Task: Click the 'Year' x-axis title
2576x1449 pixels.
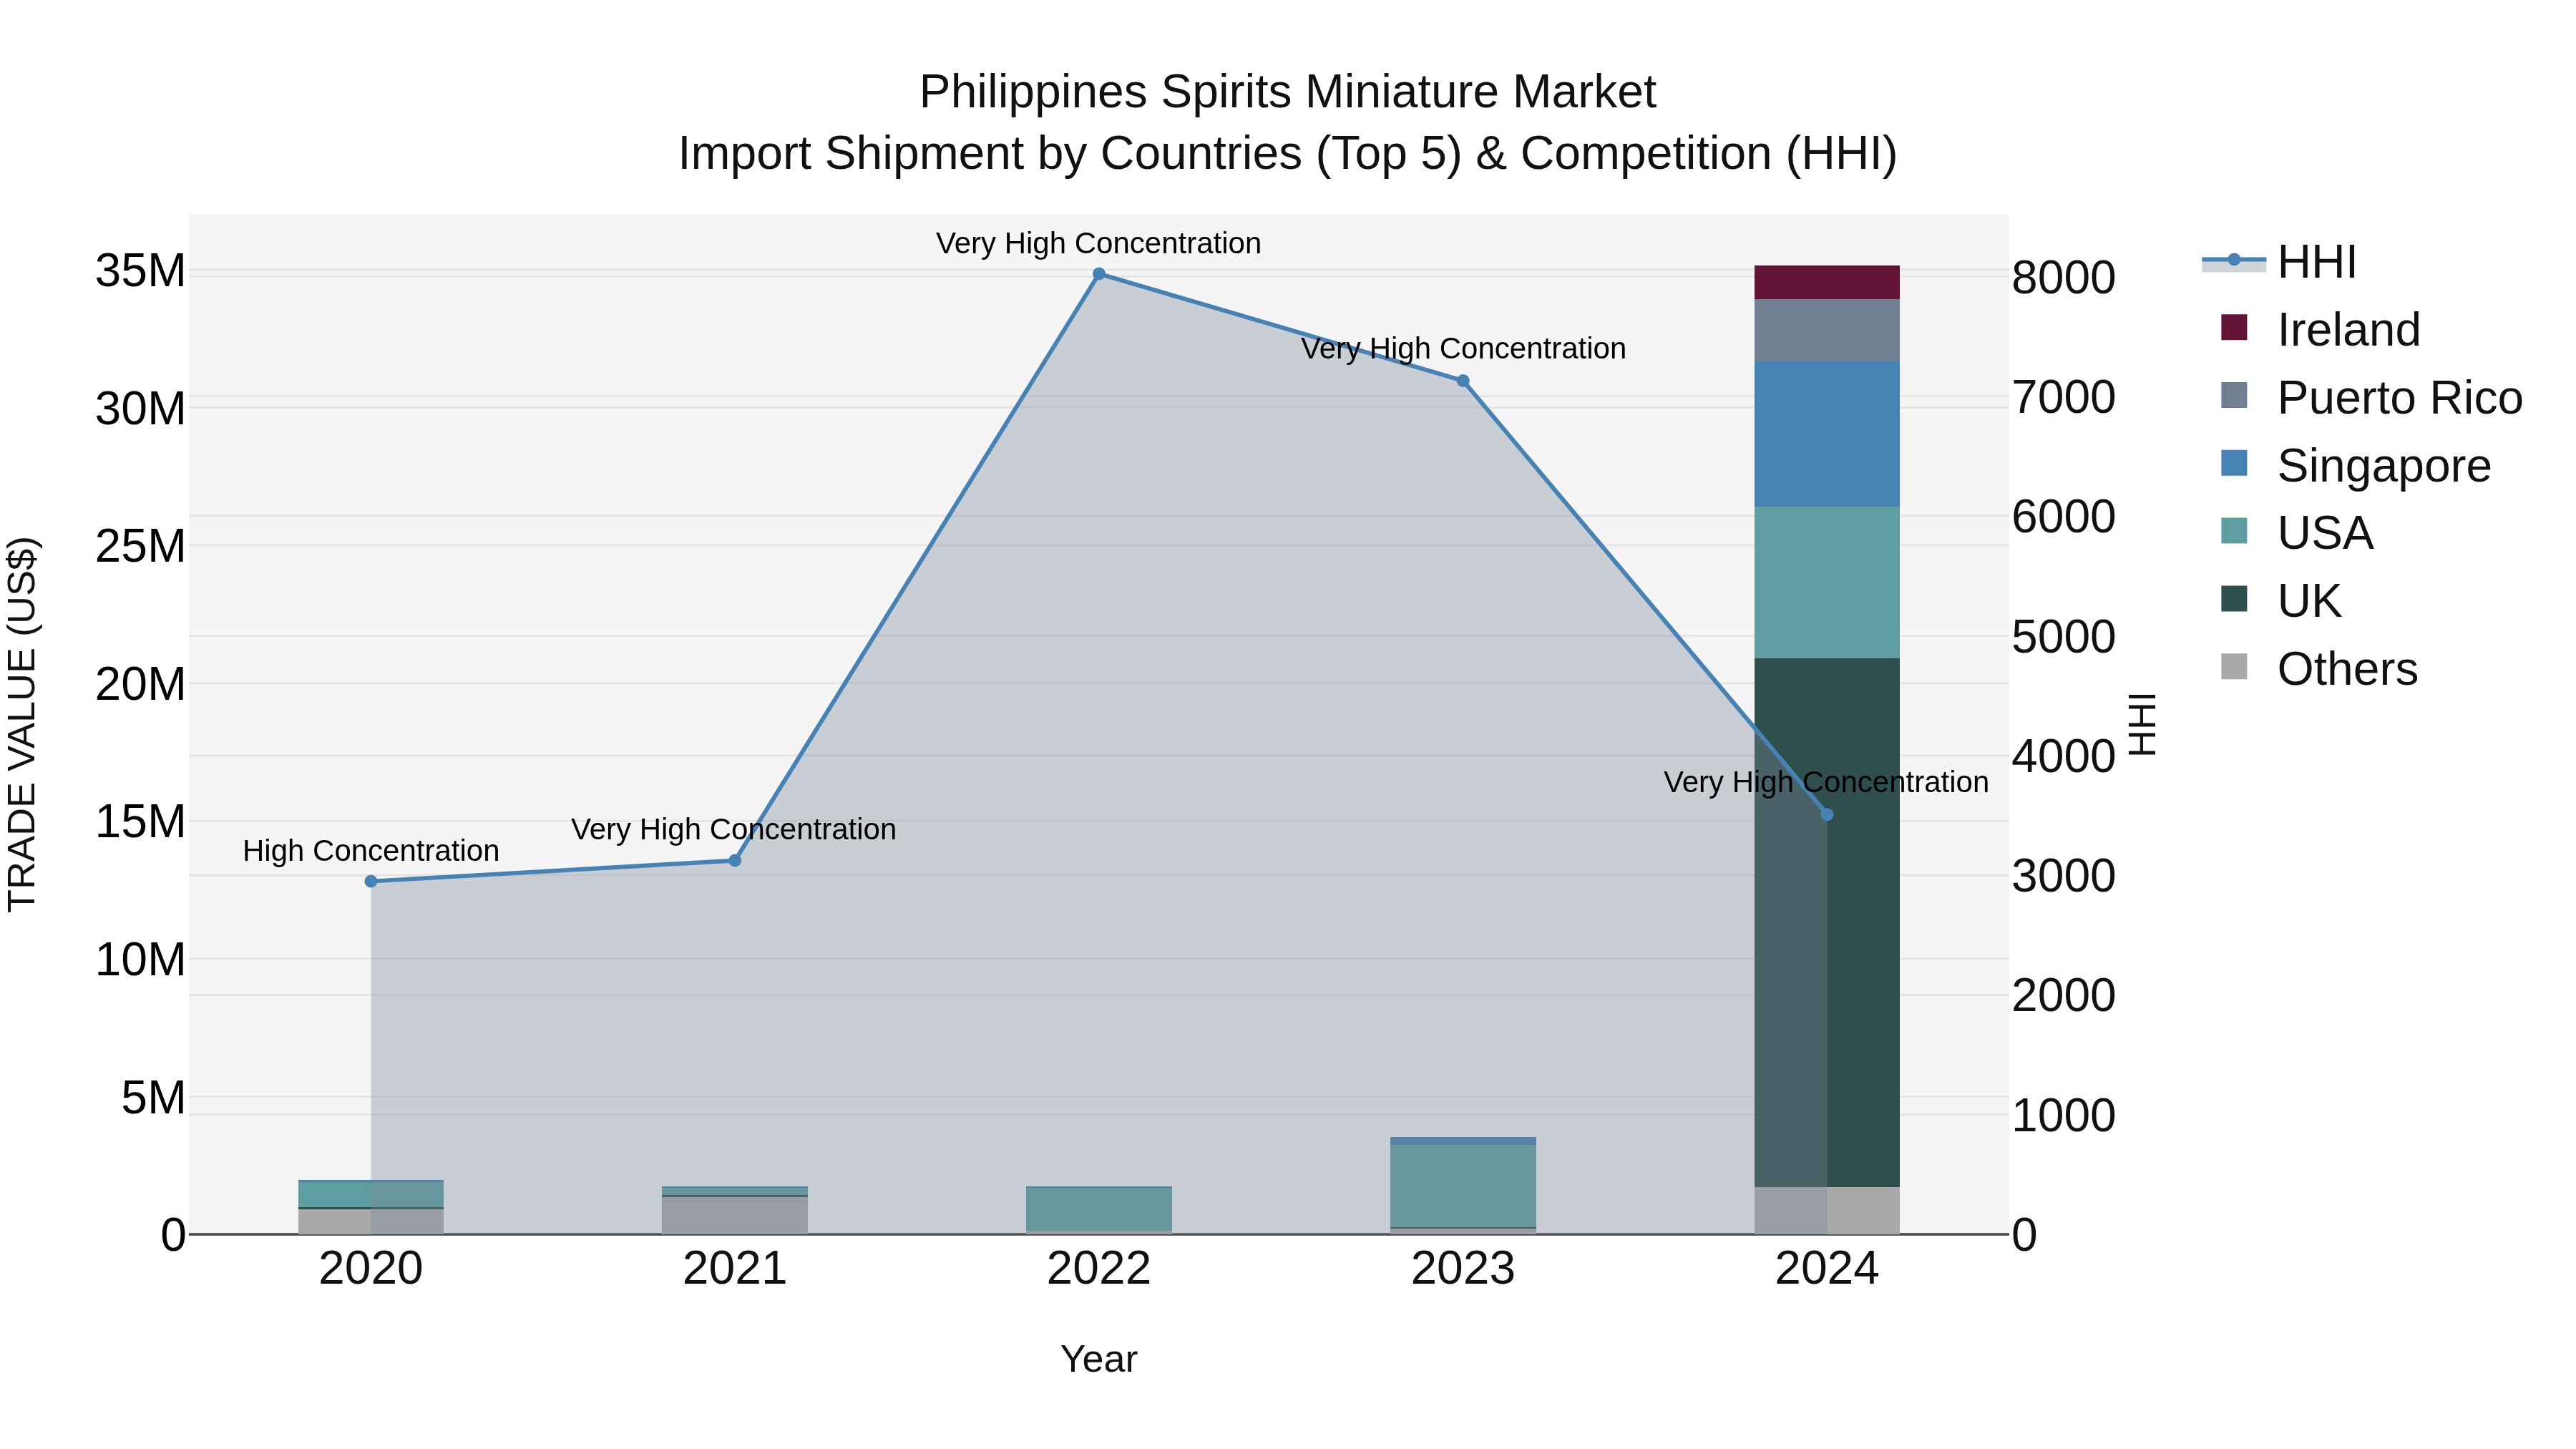Action: click(x=1099, y=1359)
